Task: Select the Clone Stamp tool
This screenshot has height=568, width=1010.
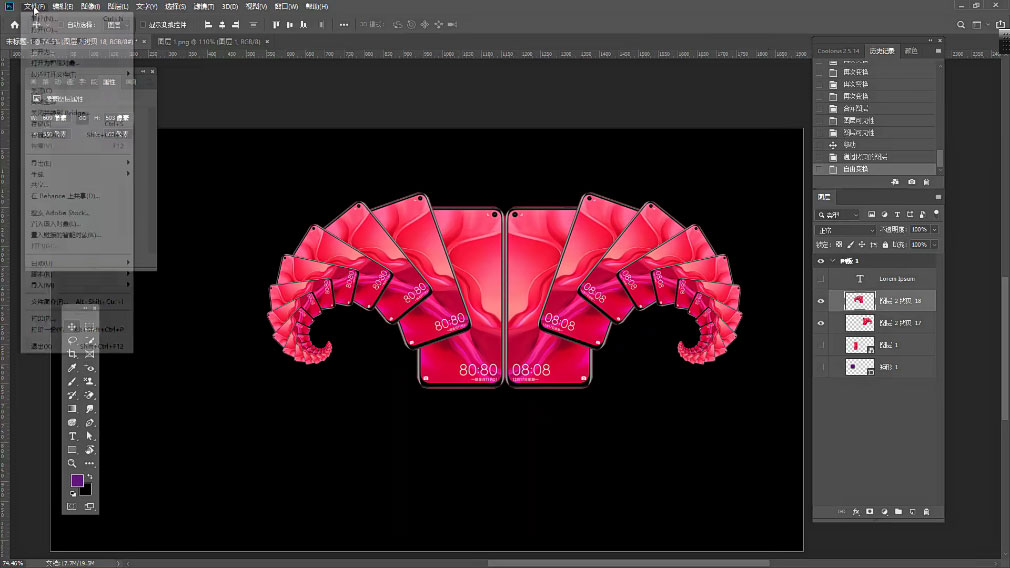Action: click(90, 381)
